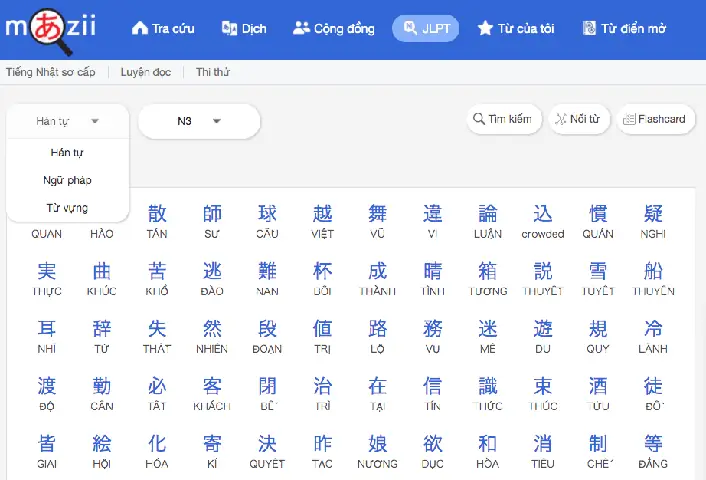
Task: Open the Tra cứu menu
Action: pyautogui.click(x=163, y=28)
